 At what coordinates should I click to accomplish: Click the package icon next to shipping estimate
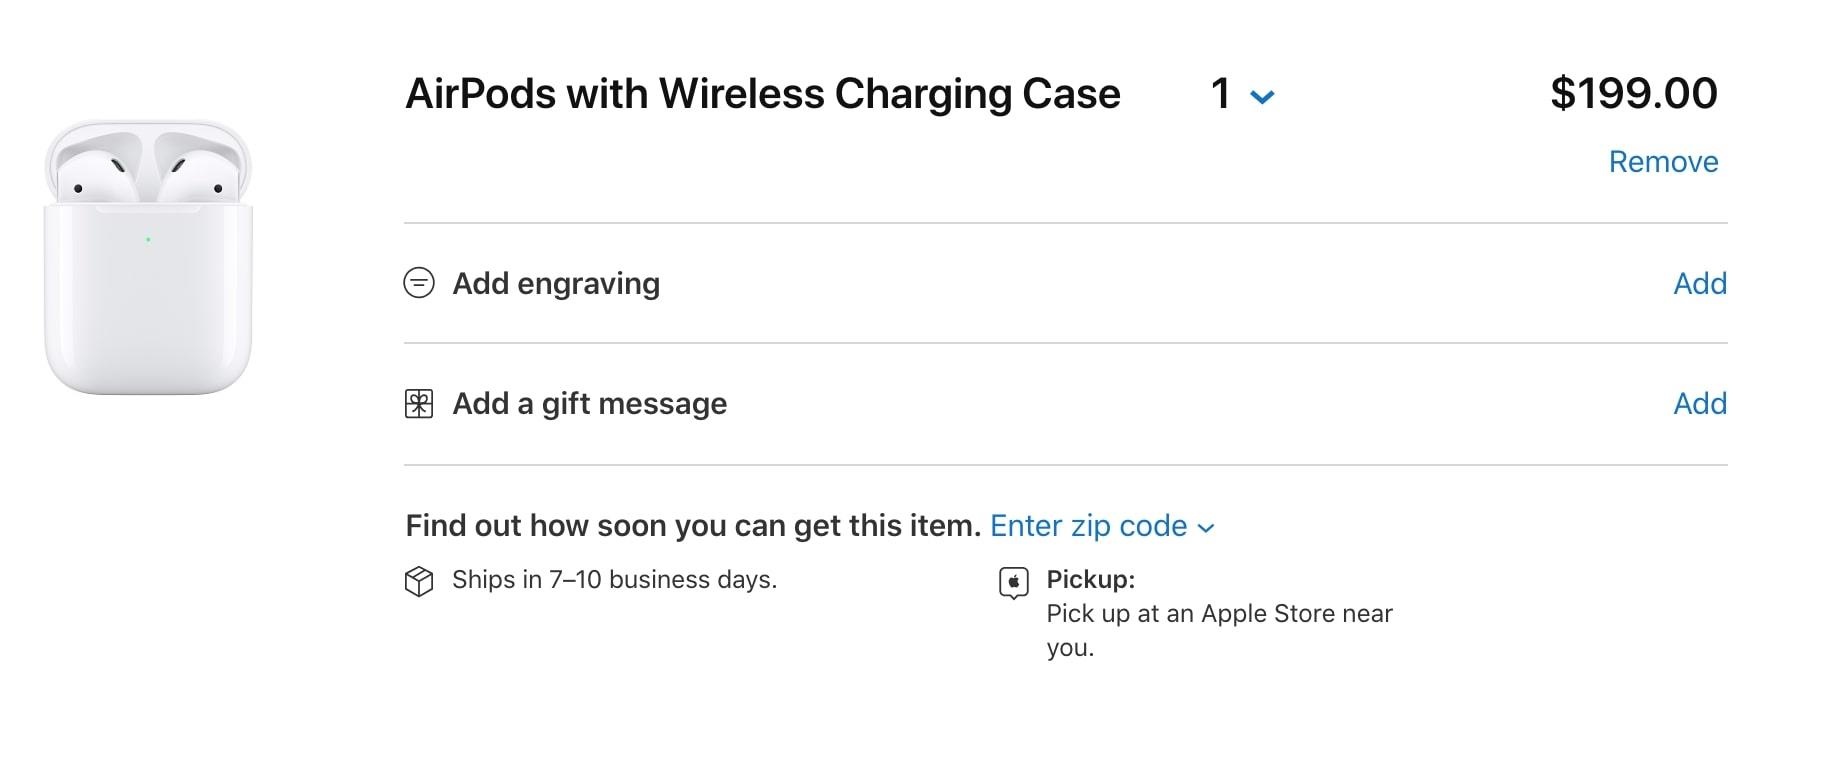pyautogui.click(x=418, y=580)
